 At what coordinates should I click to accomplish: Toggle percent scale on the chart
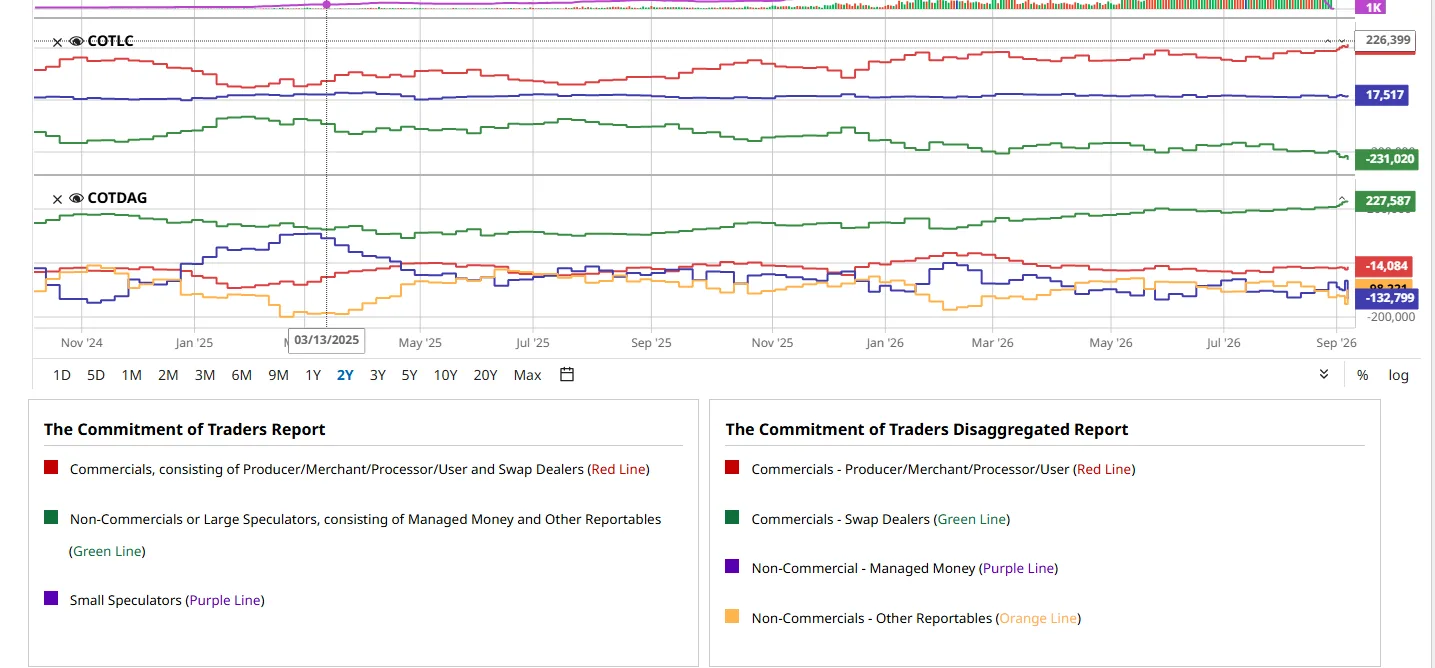[1362, 376]
